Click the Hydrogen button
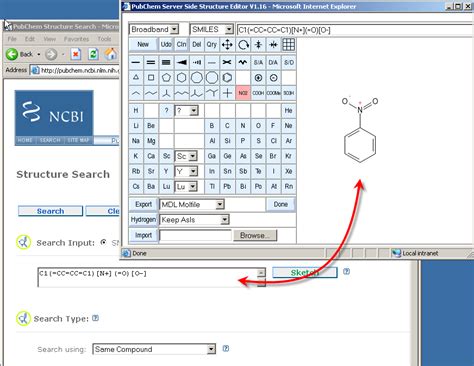 pyautogui.click(x=143, y=220)
